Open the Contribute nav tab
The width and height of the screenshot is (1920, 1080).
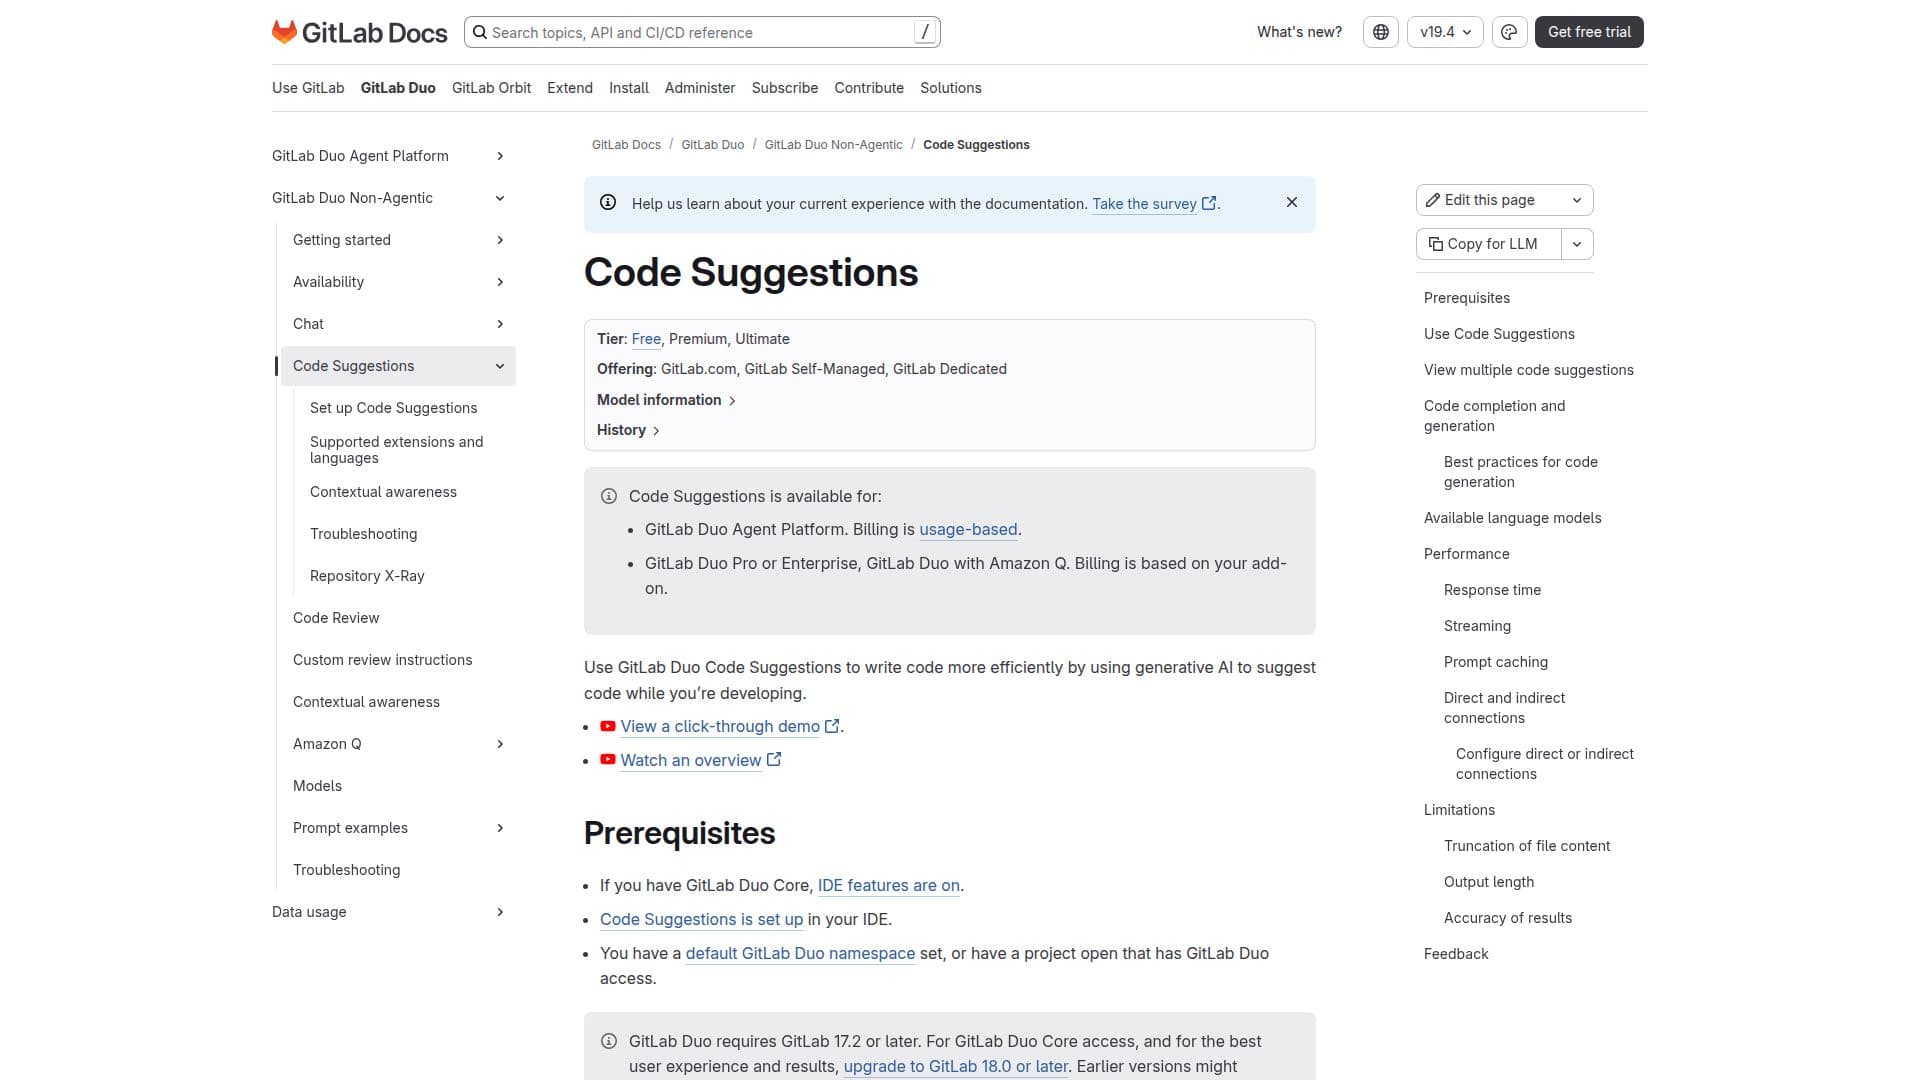tap(869, 88)
